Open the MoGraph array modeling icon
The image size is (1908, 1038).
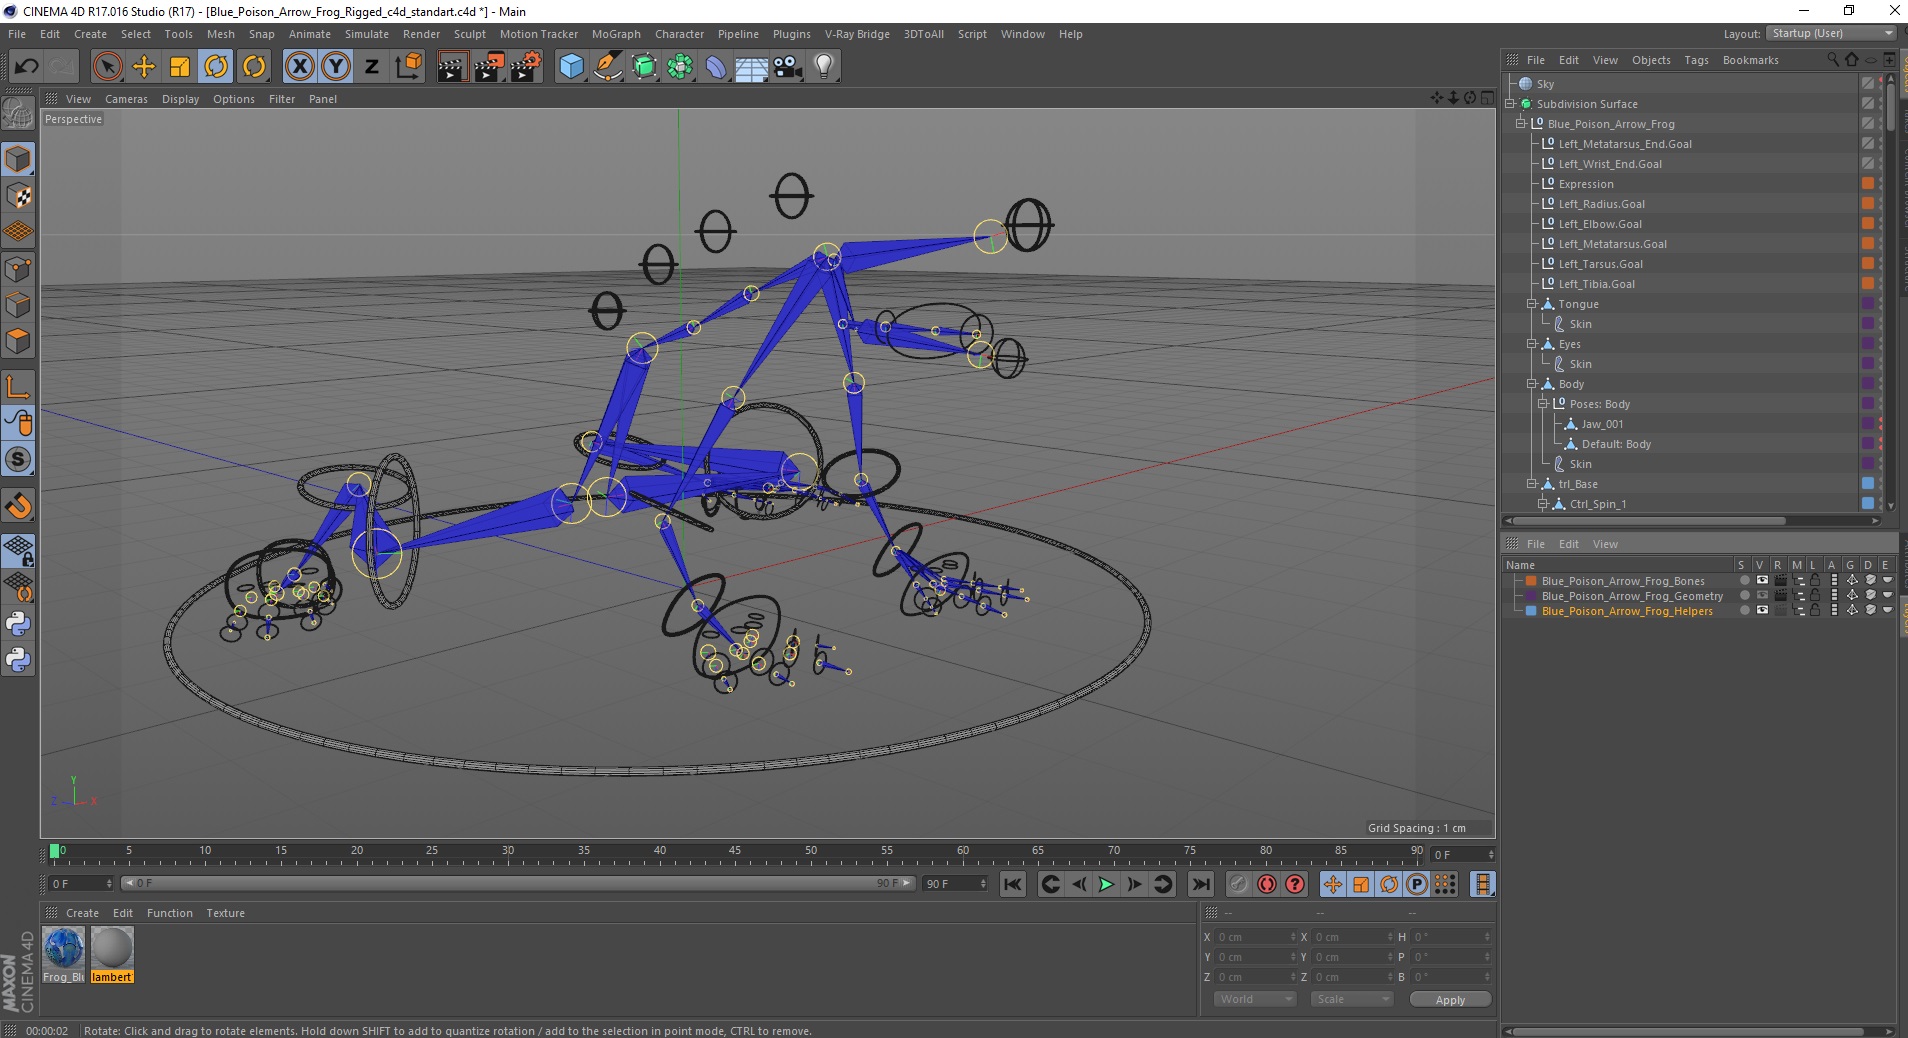680,67
